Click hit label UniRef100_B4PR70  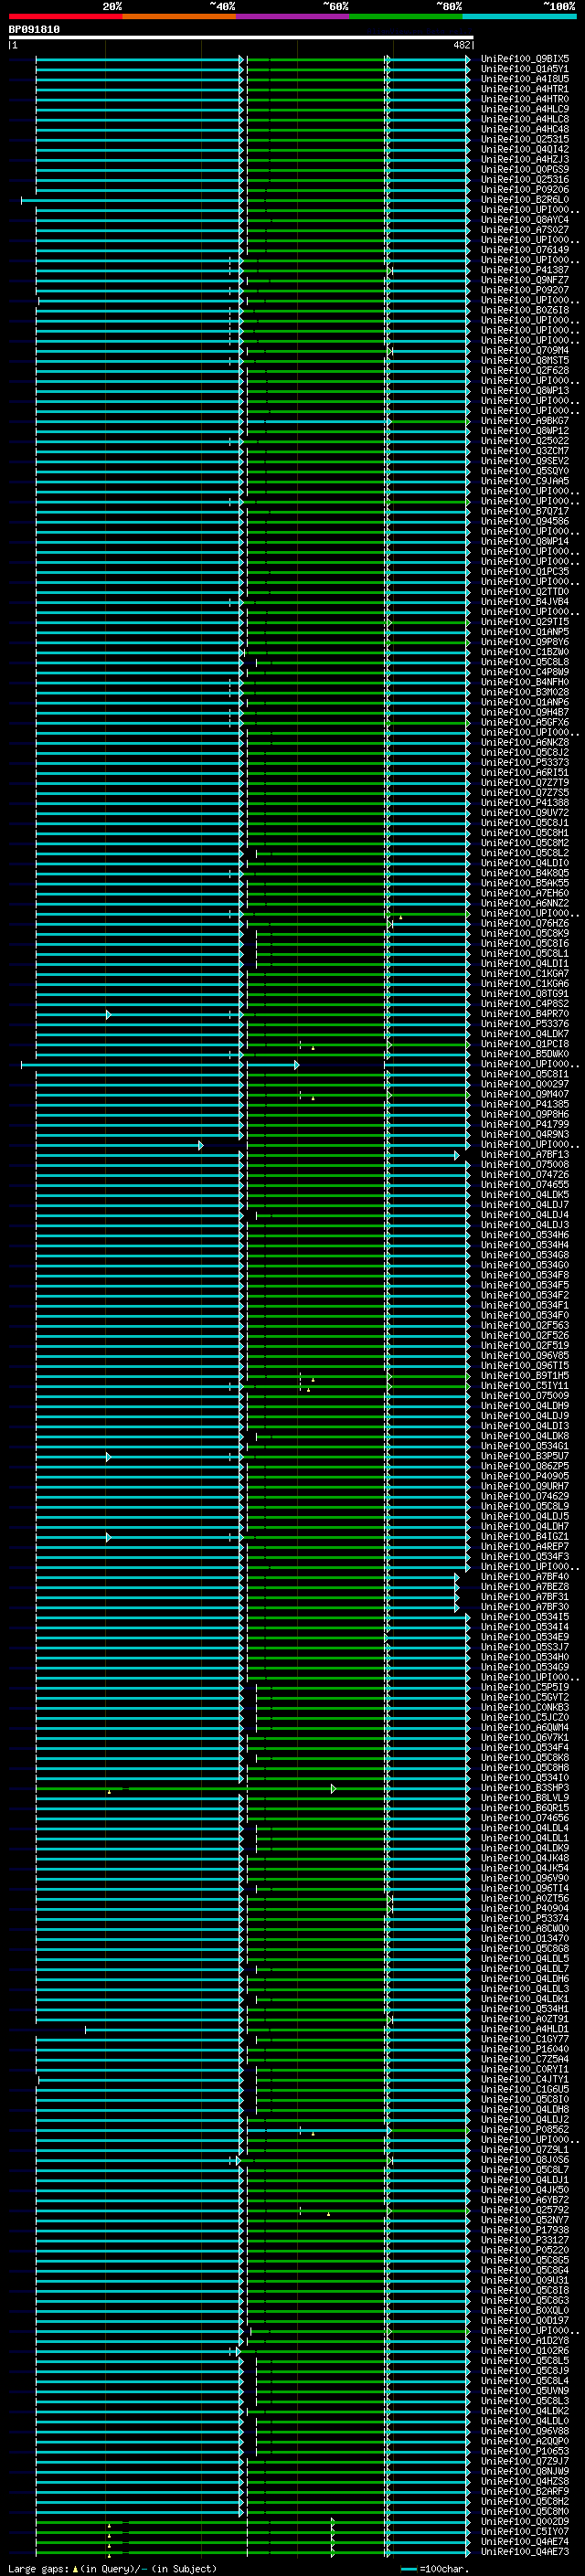[525, 1014]
